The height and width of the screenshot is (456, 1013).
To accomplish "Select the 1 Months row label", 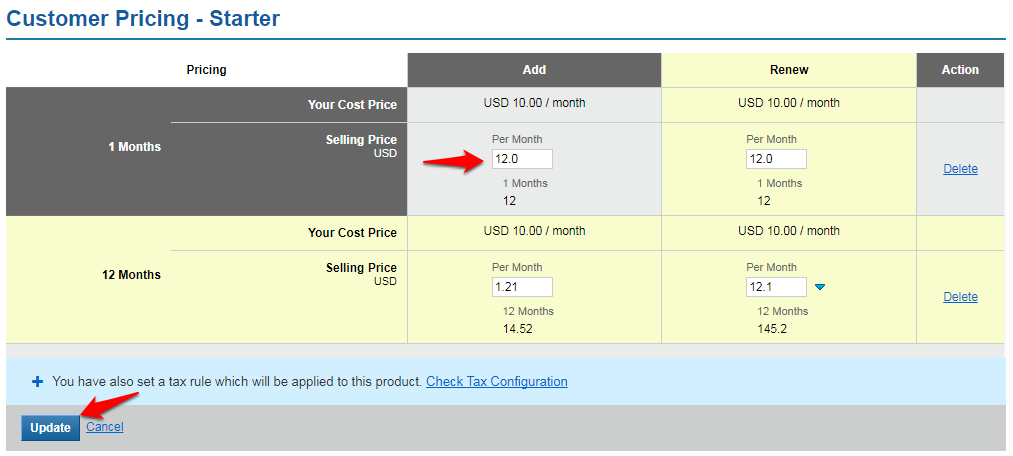I will pos(134,147).
